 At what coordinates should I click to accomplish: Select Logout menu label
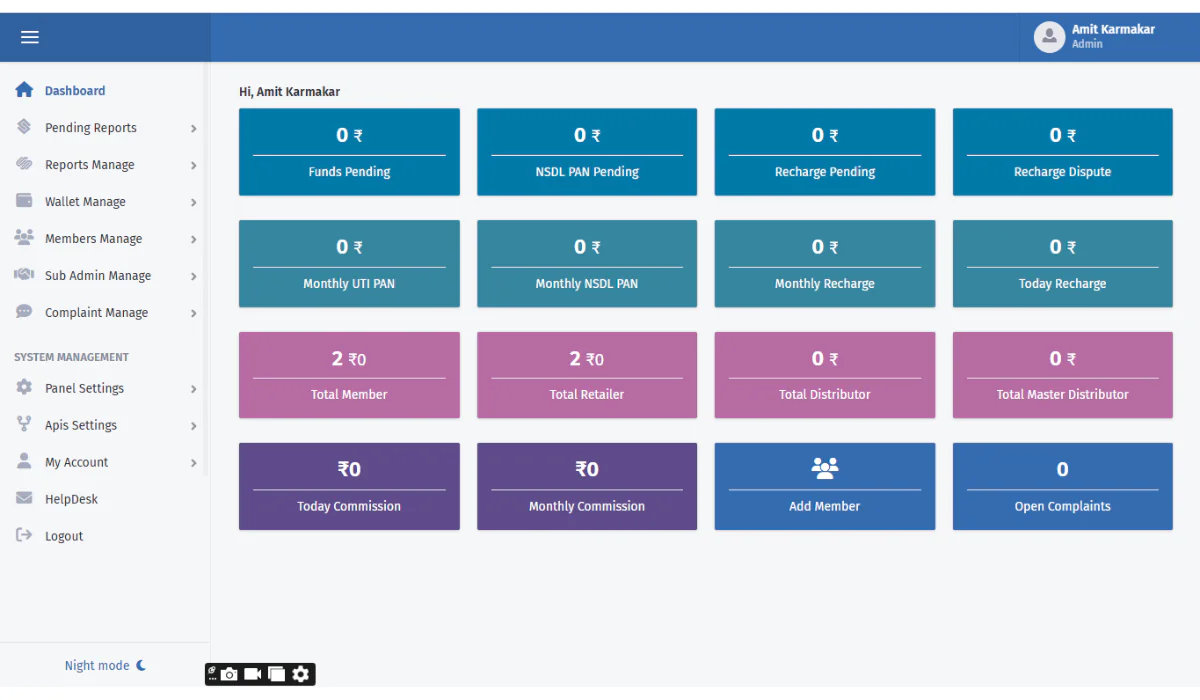[64, 536]
